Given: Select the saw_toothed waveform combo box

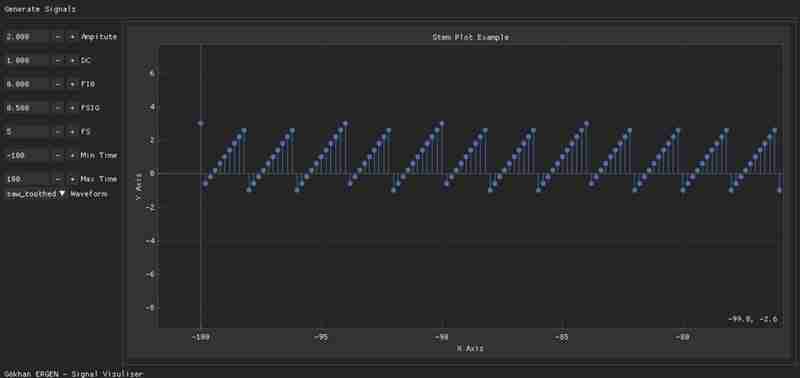Looking at the screenshot, I should 35,194.
